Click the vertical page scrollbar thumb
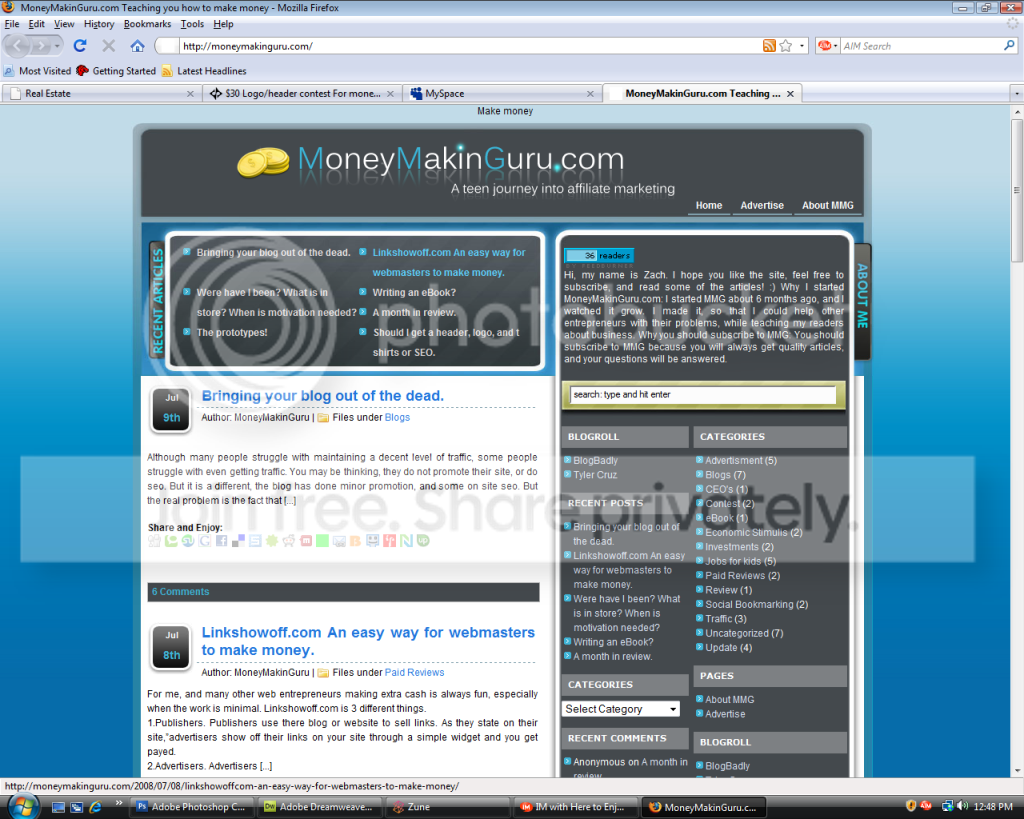Screen dimensions: 1024x819 tap(1017, 191)
